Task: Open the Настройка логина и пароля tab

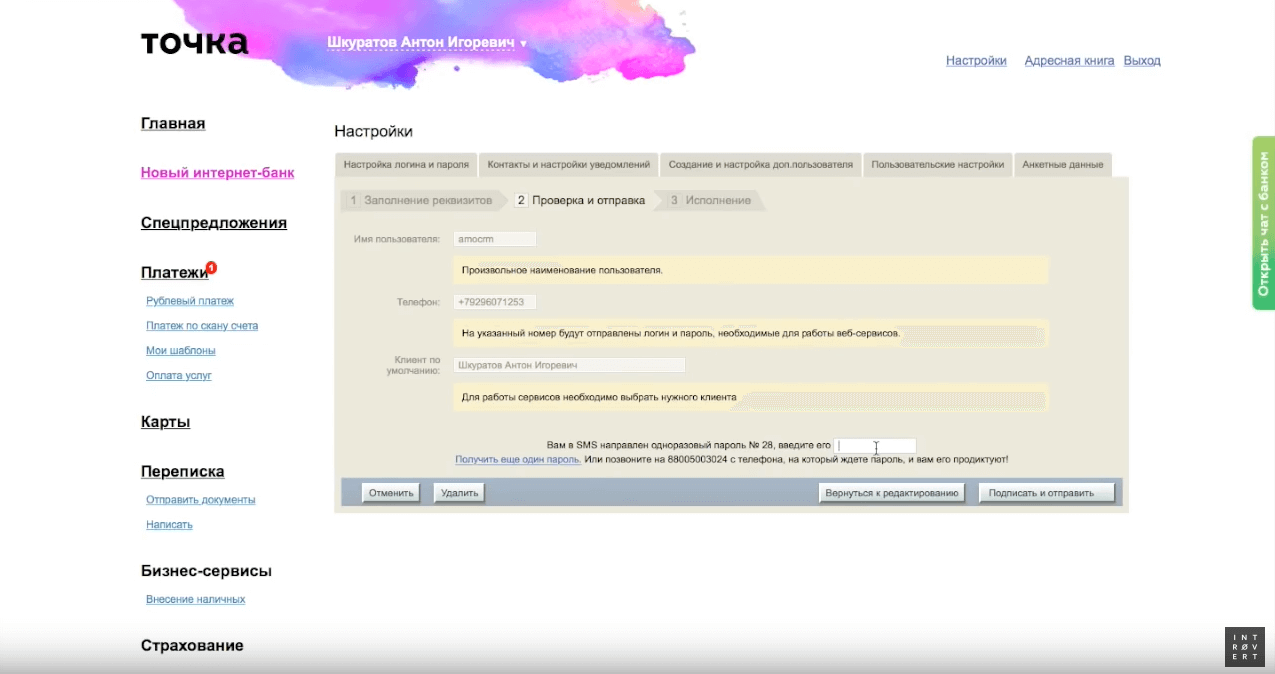Action: coord(406,165)
